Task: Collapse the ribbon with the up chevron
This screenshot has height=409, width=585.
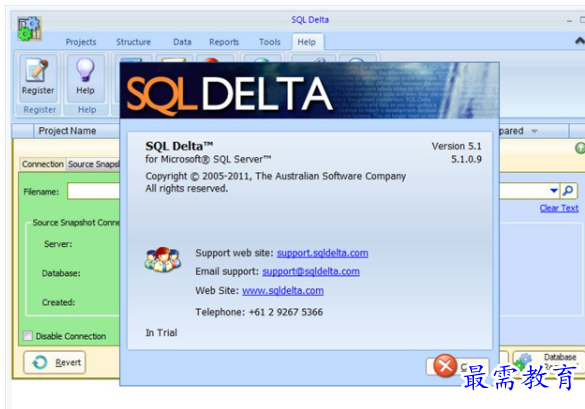Action: (x=580, y=40)
